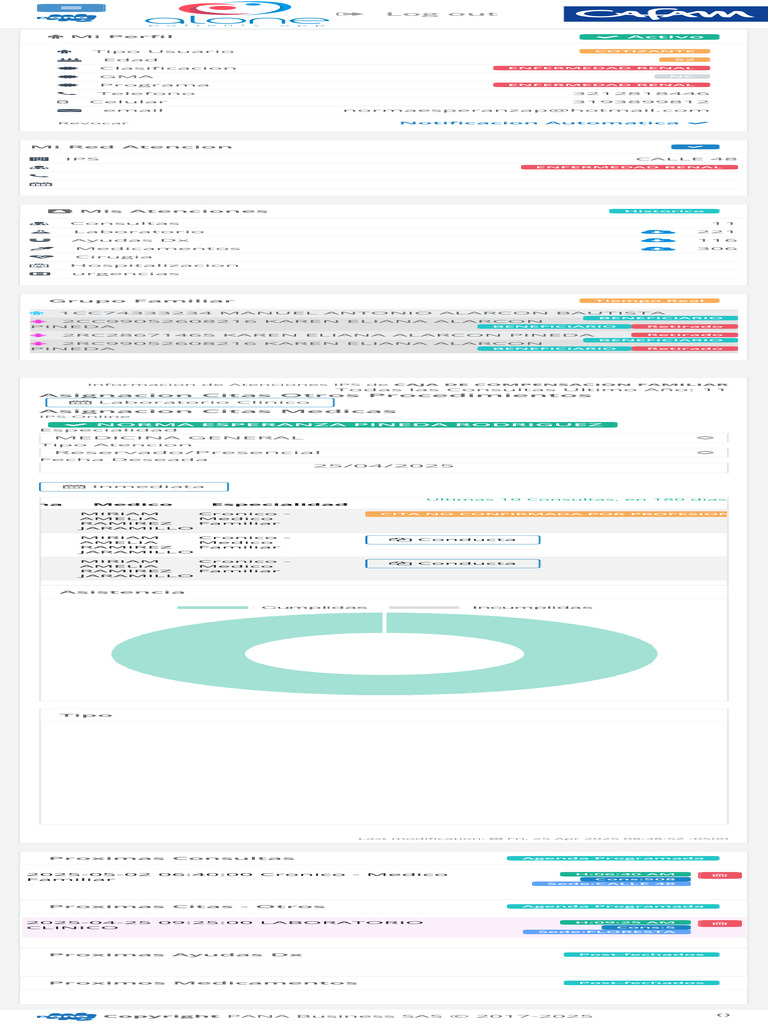Click the Tiempo Real badge in Grupo Familiar
Screen dimensions: 768x1024
click(x=648, y=300)
